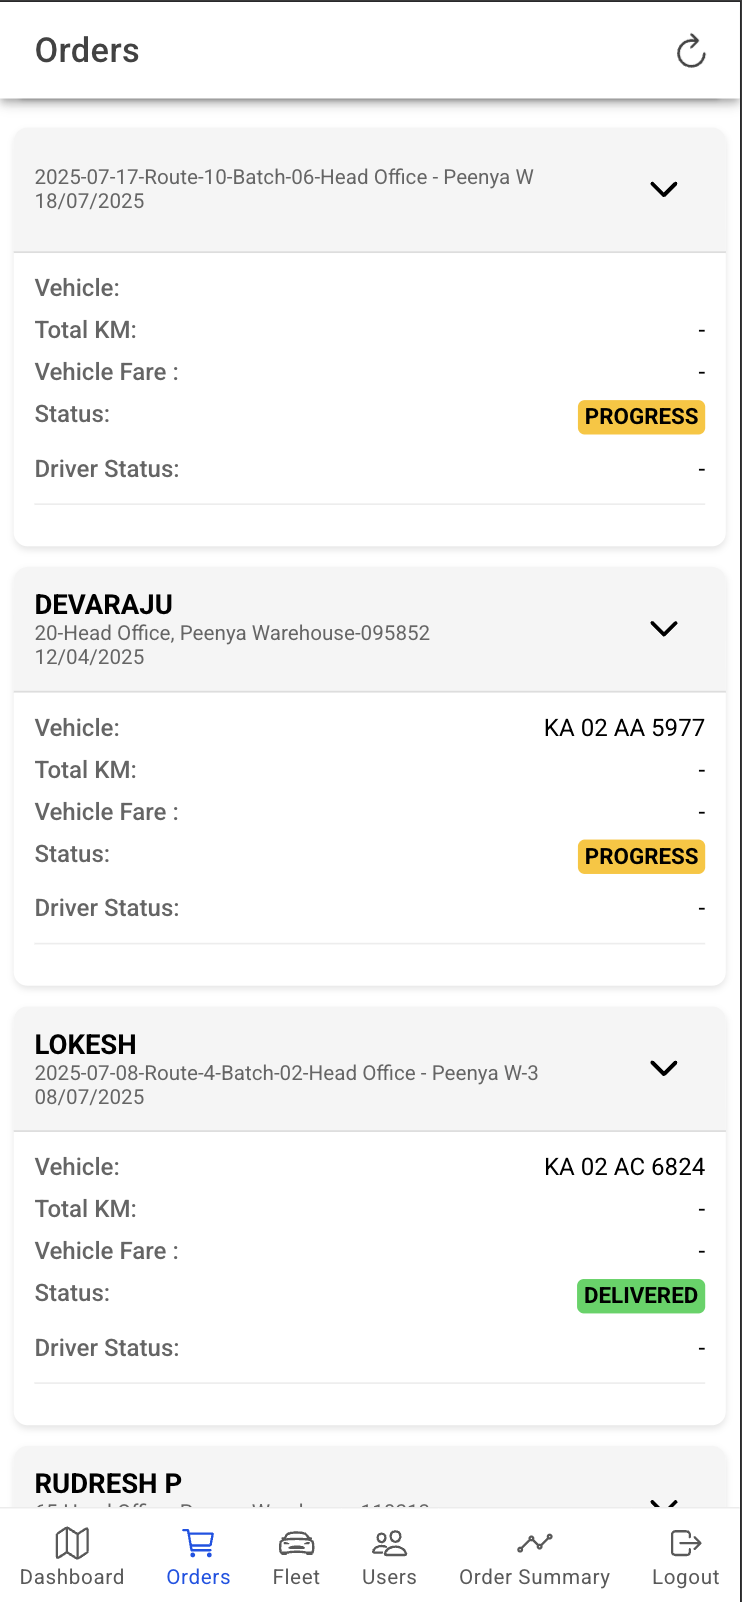Switch to the Fleet tab label
The width and height of the screenshot is (742, 1602).
pos(296,1577)
